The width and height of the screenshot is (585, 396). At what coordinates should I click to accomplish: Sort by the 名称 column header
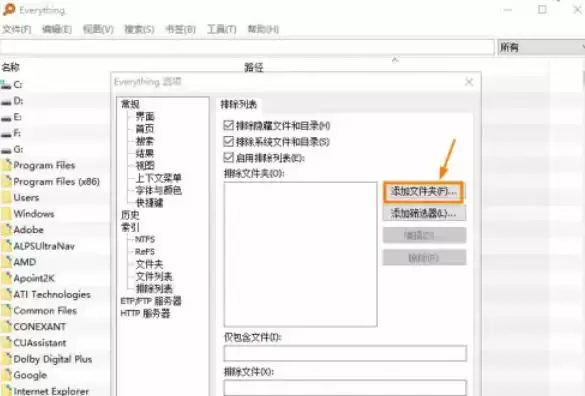[10, 68]
